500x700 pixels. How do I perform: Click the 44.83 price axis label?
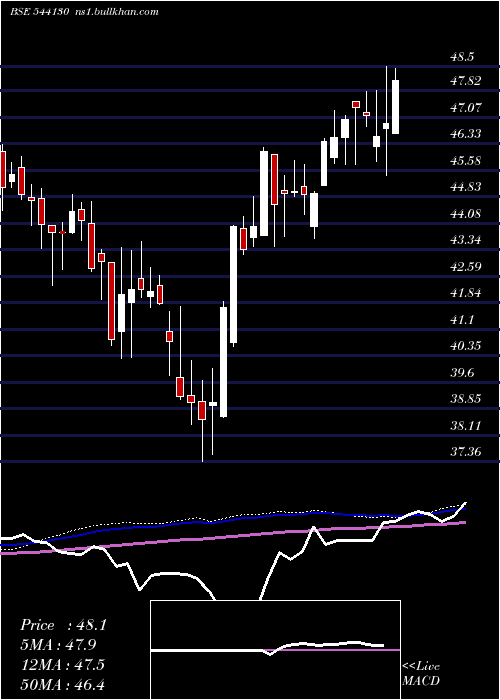click(x=466, y=187)
